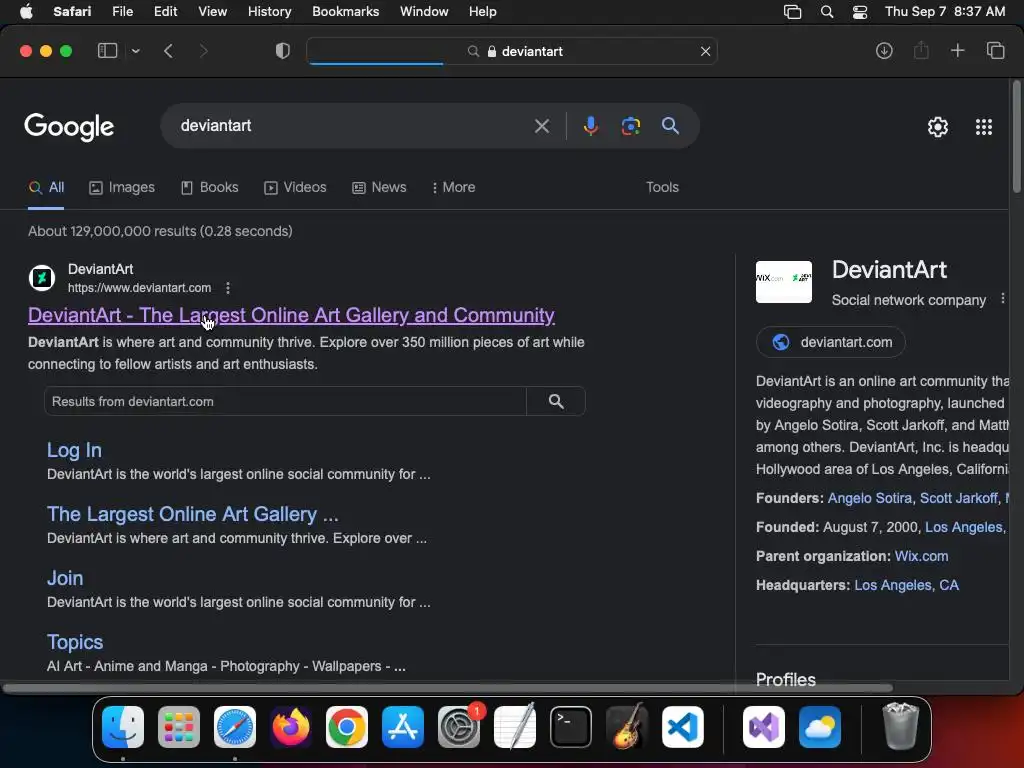
Task: Switch to the News tab
Action: tap(379, 187)
